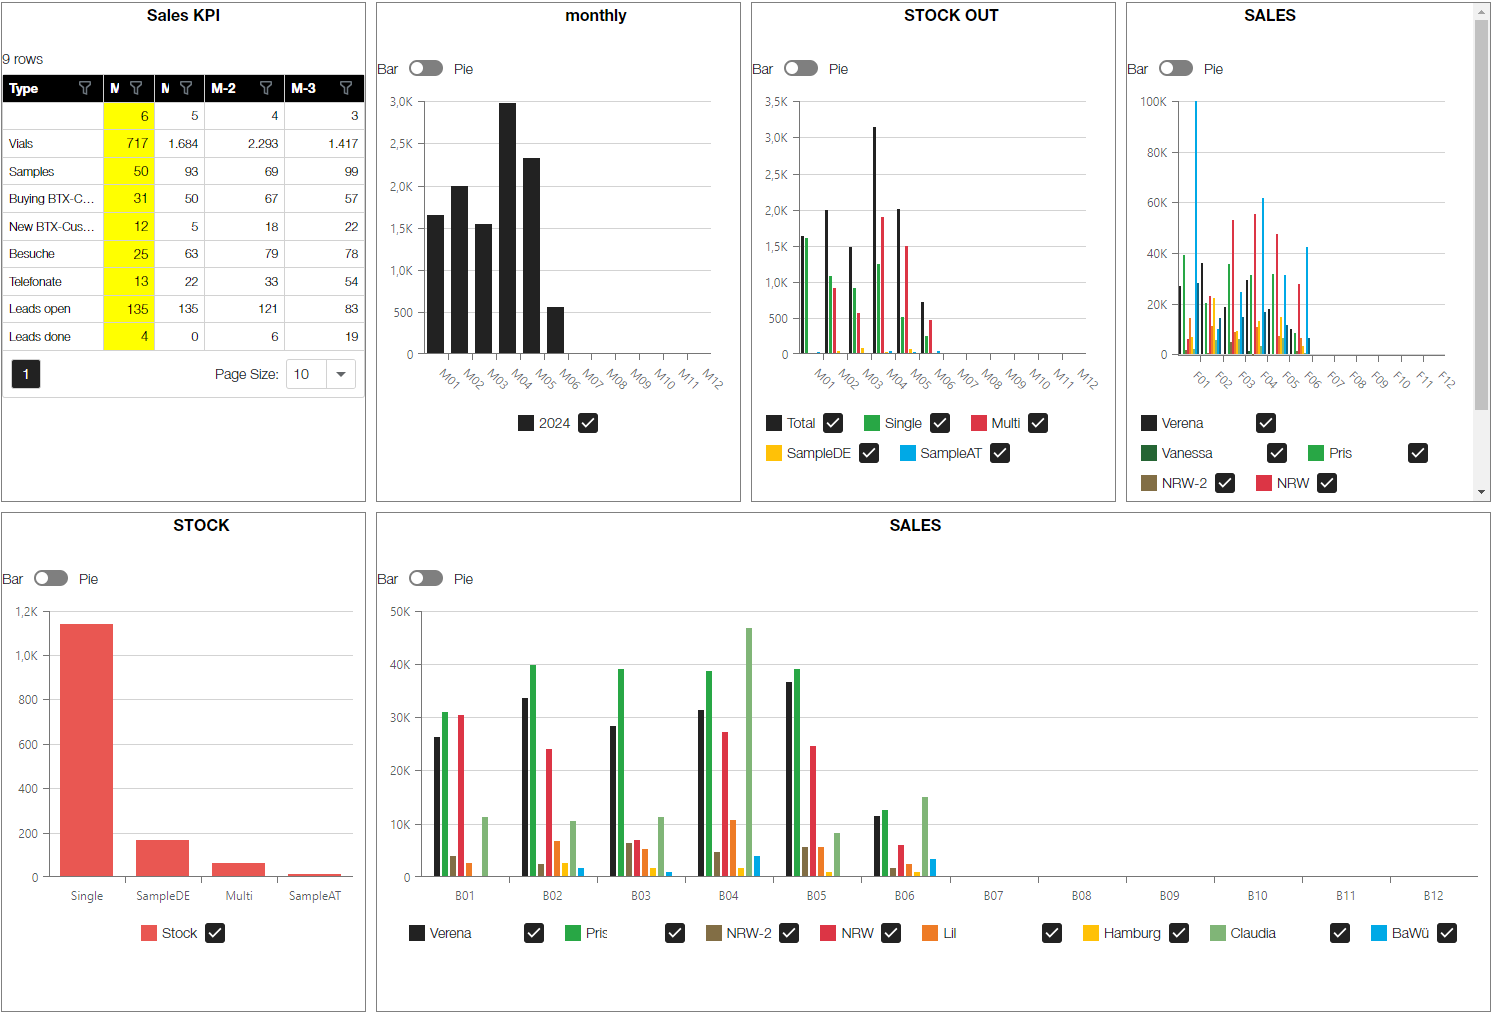Screen dimensions: 1493x1013
Task: Uncheck the SampleDE series checkbox
Action: tap(869, 453)
